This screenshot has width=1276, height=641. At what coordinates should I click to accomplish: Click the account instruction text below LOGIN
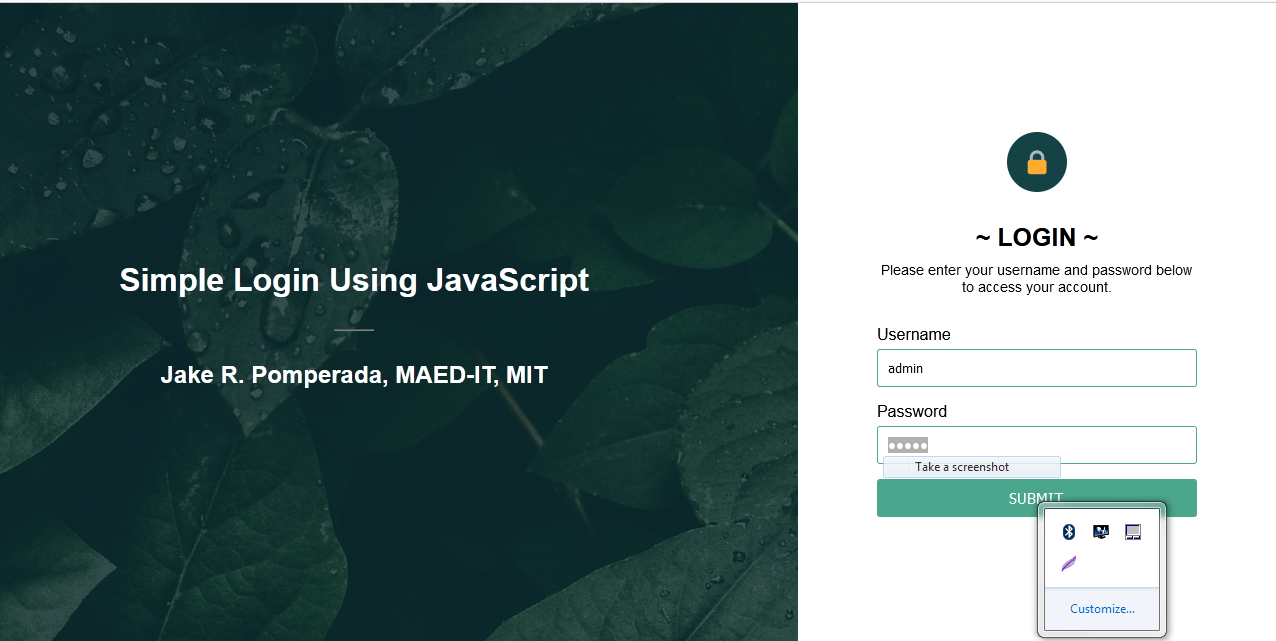pos(1036,278)
